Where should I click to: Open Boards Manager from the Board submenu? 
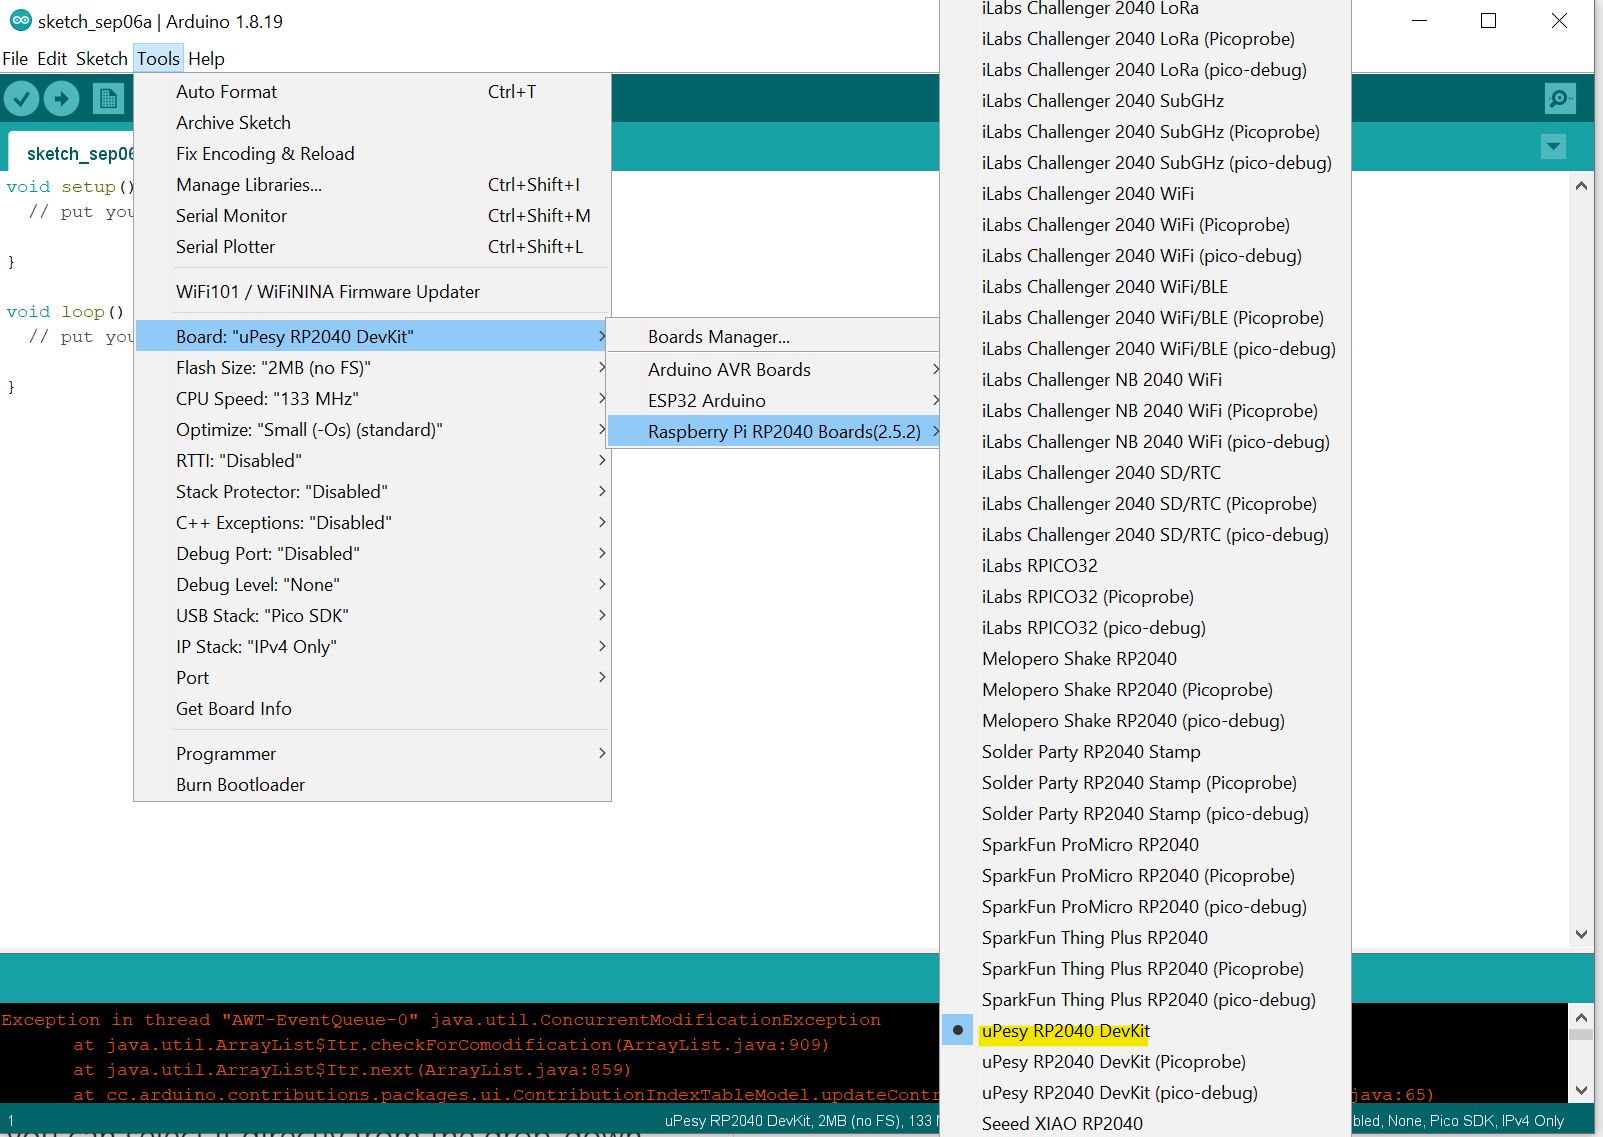719,336
